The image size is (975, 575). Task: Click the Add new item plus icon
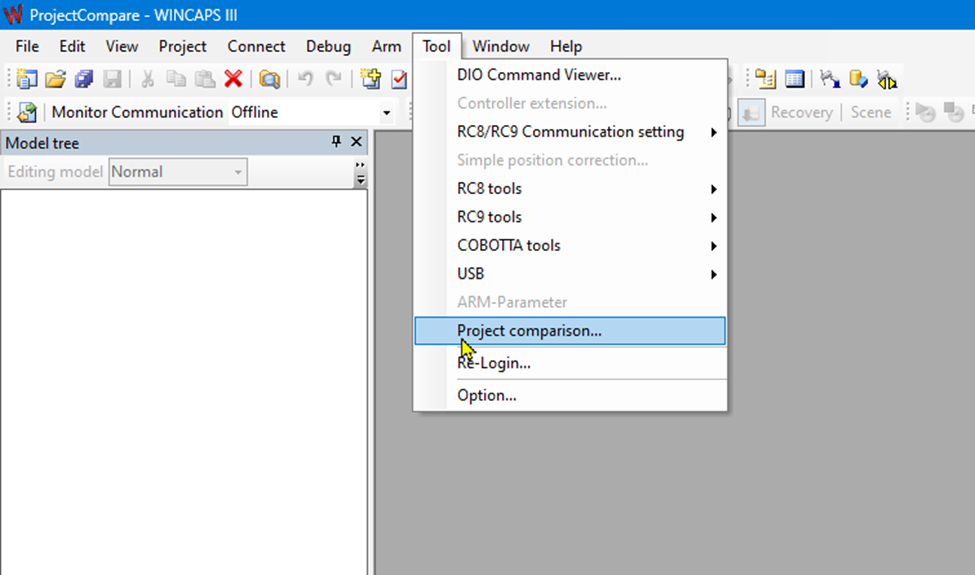371,79
